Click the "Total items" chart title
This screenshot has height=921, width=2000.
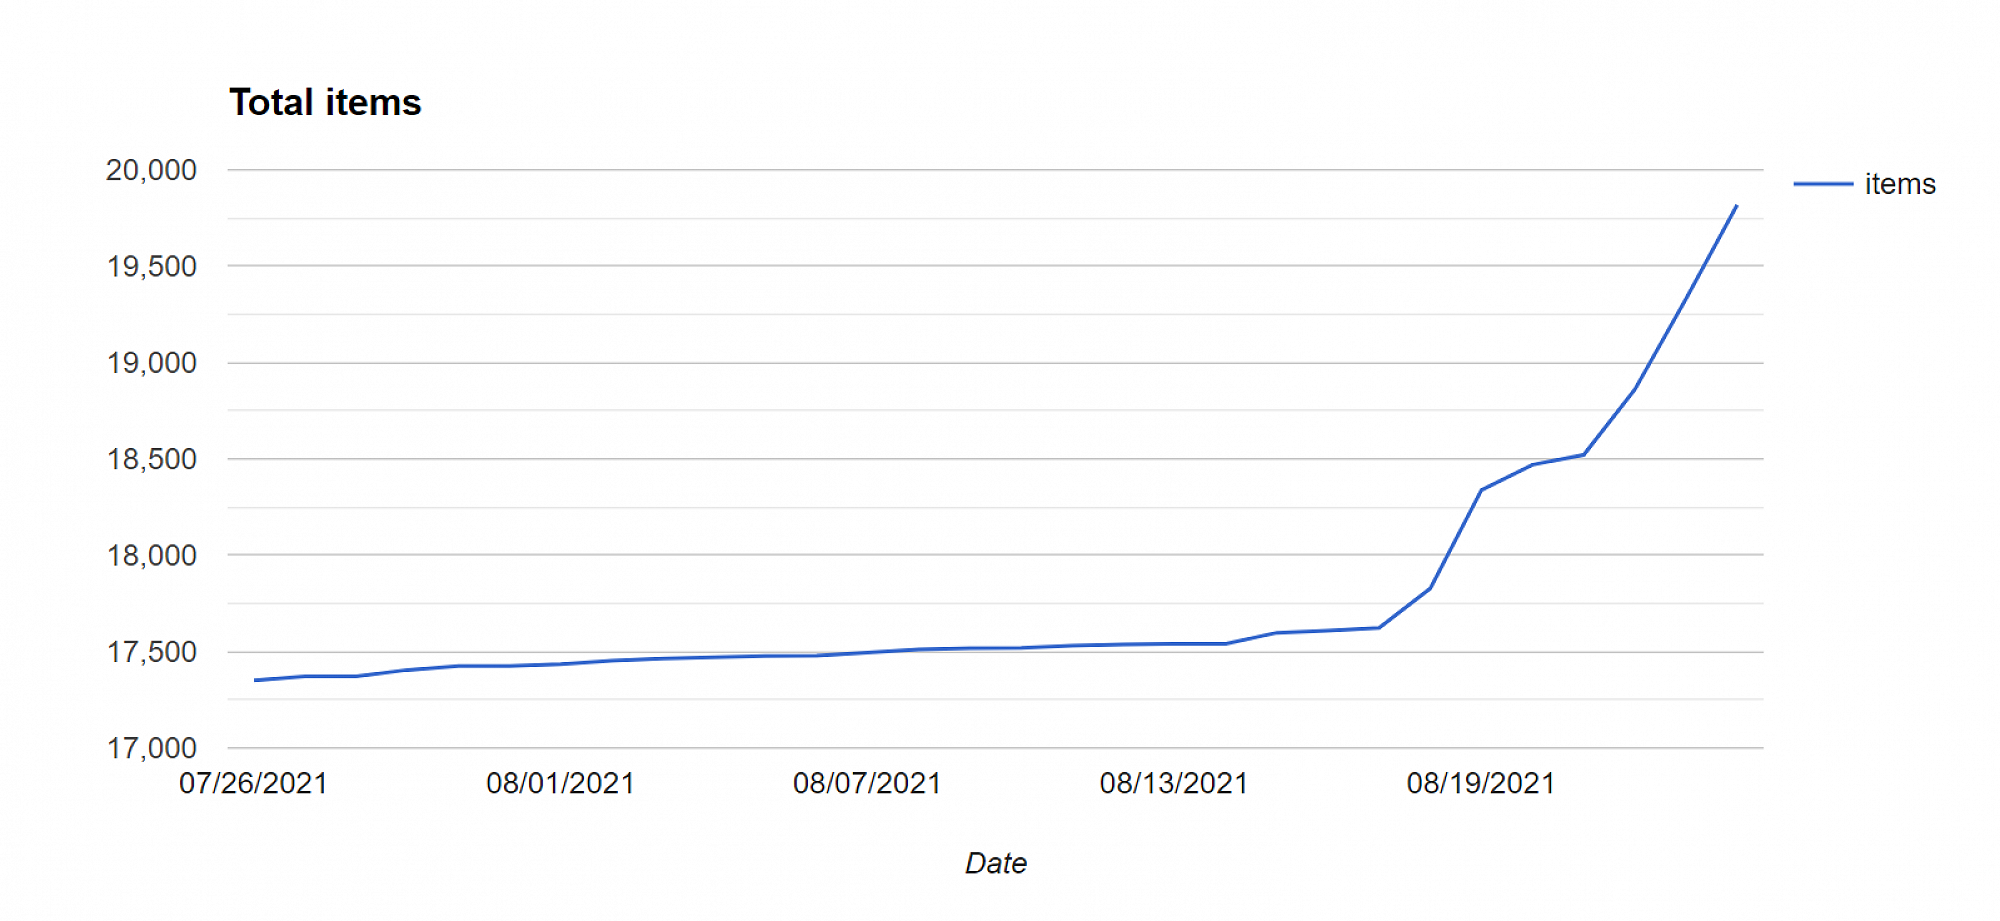click(x=325, y=103)
